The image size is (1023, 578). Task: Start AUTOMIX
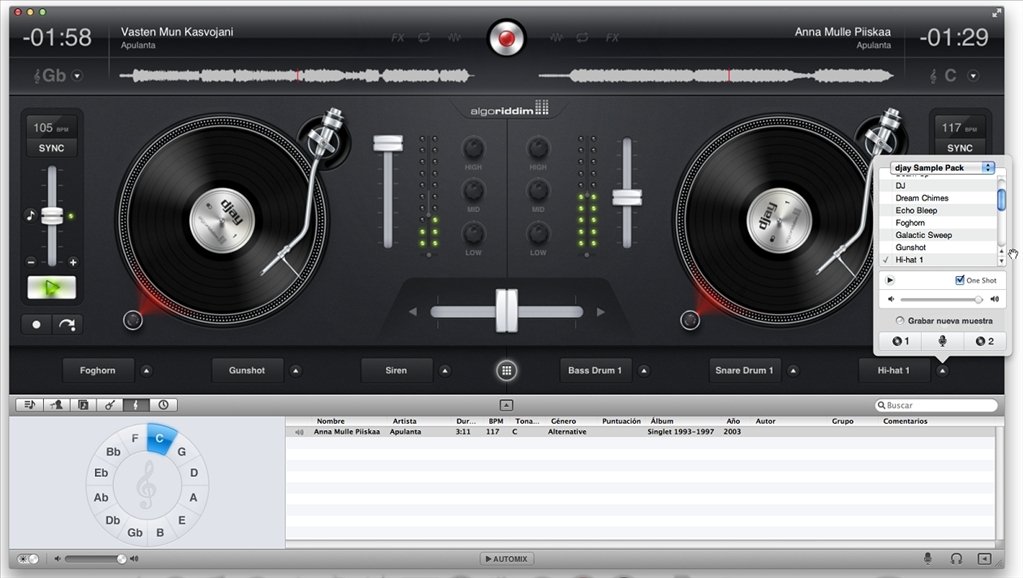coord(506,559)
